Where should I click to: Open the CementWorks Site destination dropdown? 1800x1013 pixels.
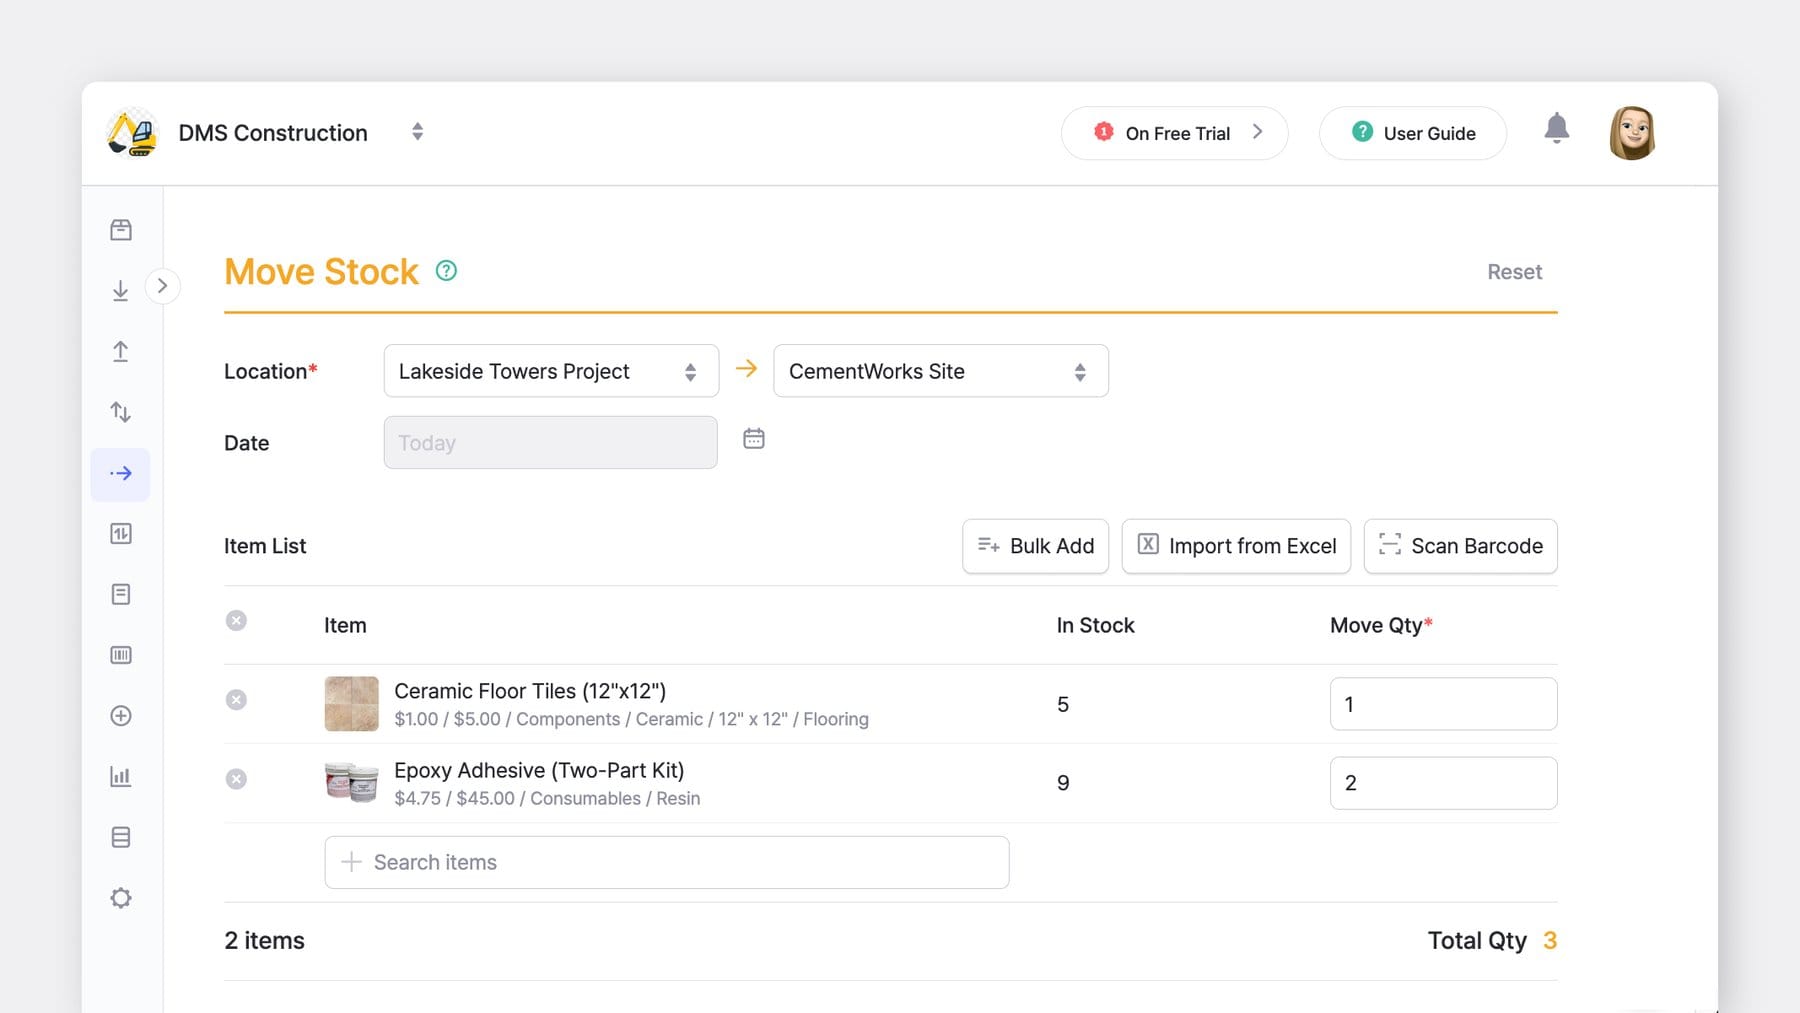click(x=938, y=370)
